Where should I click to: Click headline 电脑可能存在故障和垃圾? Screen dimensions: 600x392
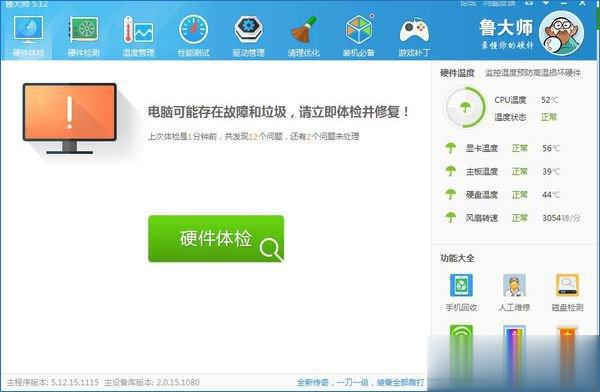click(x=278, y=112)
